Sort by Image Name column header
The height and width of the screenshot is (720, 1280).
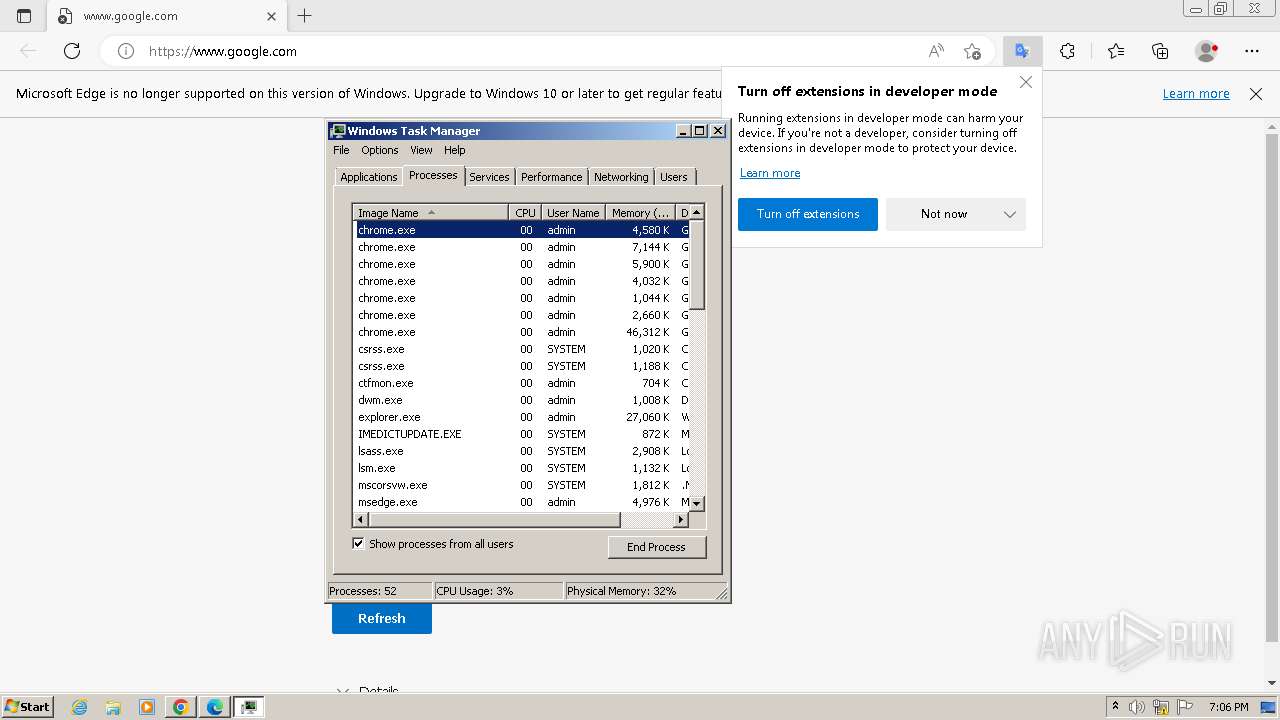[430, 212]
